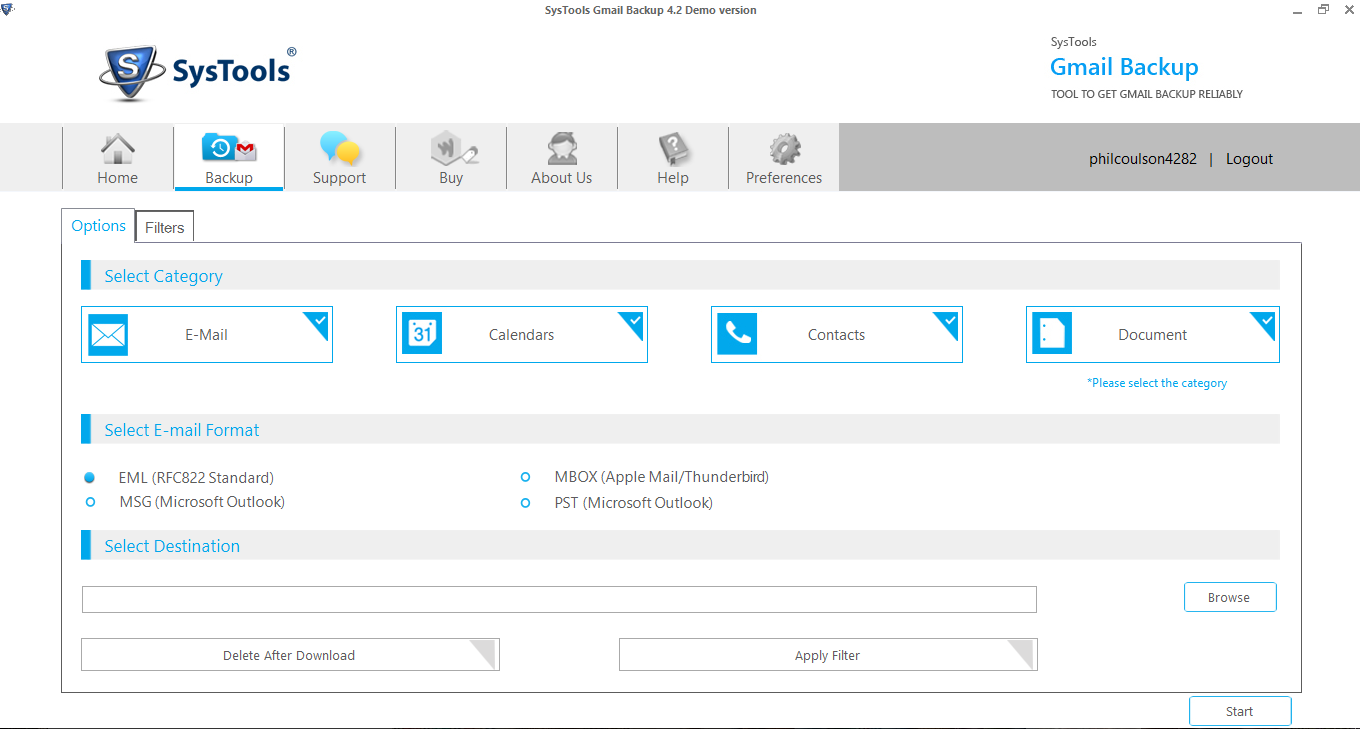Click the Contacts phone icon
The width and height of the screenshot is (1360, 729).
click(x=737, y=334)
